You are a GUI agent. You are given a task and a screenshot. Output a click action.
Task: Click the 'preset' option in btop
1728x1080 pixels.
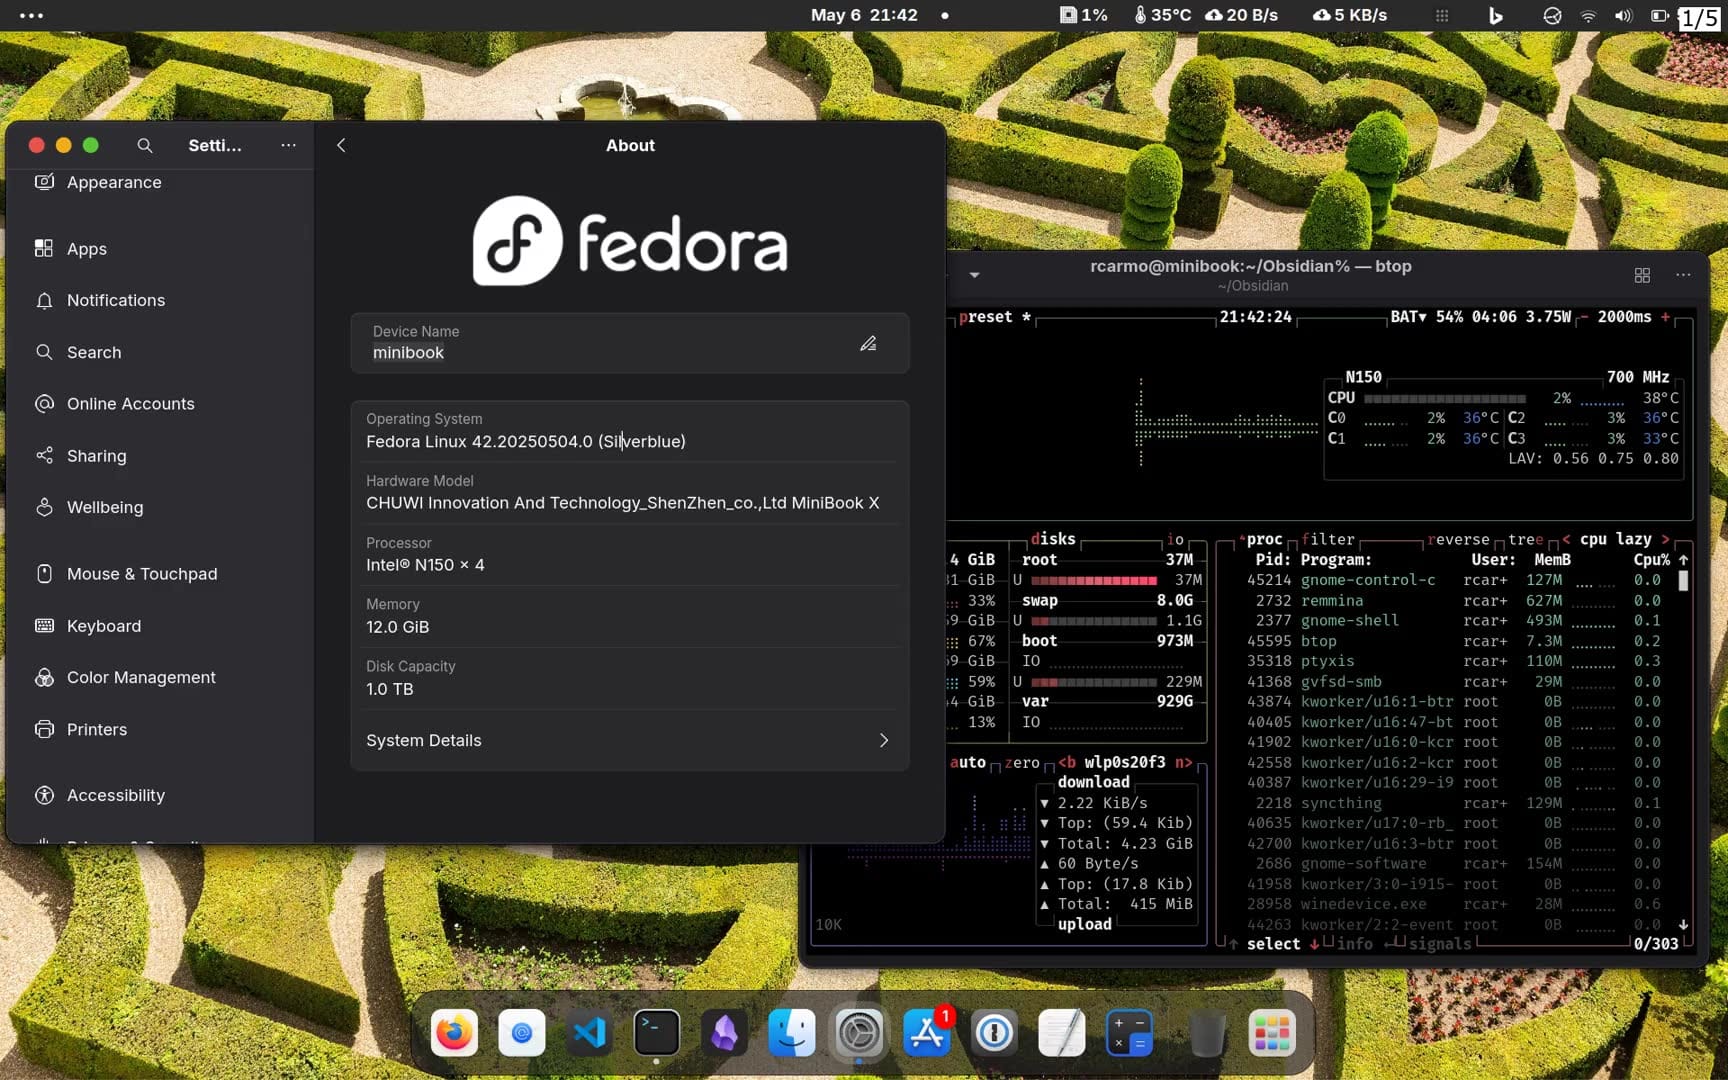[x=985, y=317]
